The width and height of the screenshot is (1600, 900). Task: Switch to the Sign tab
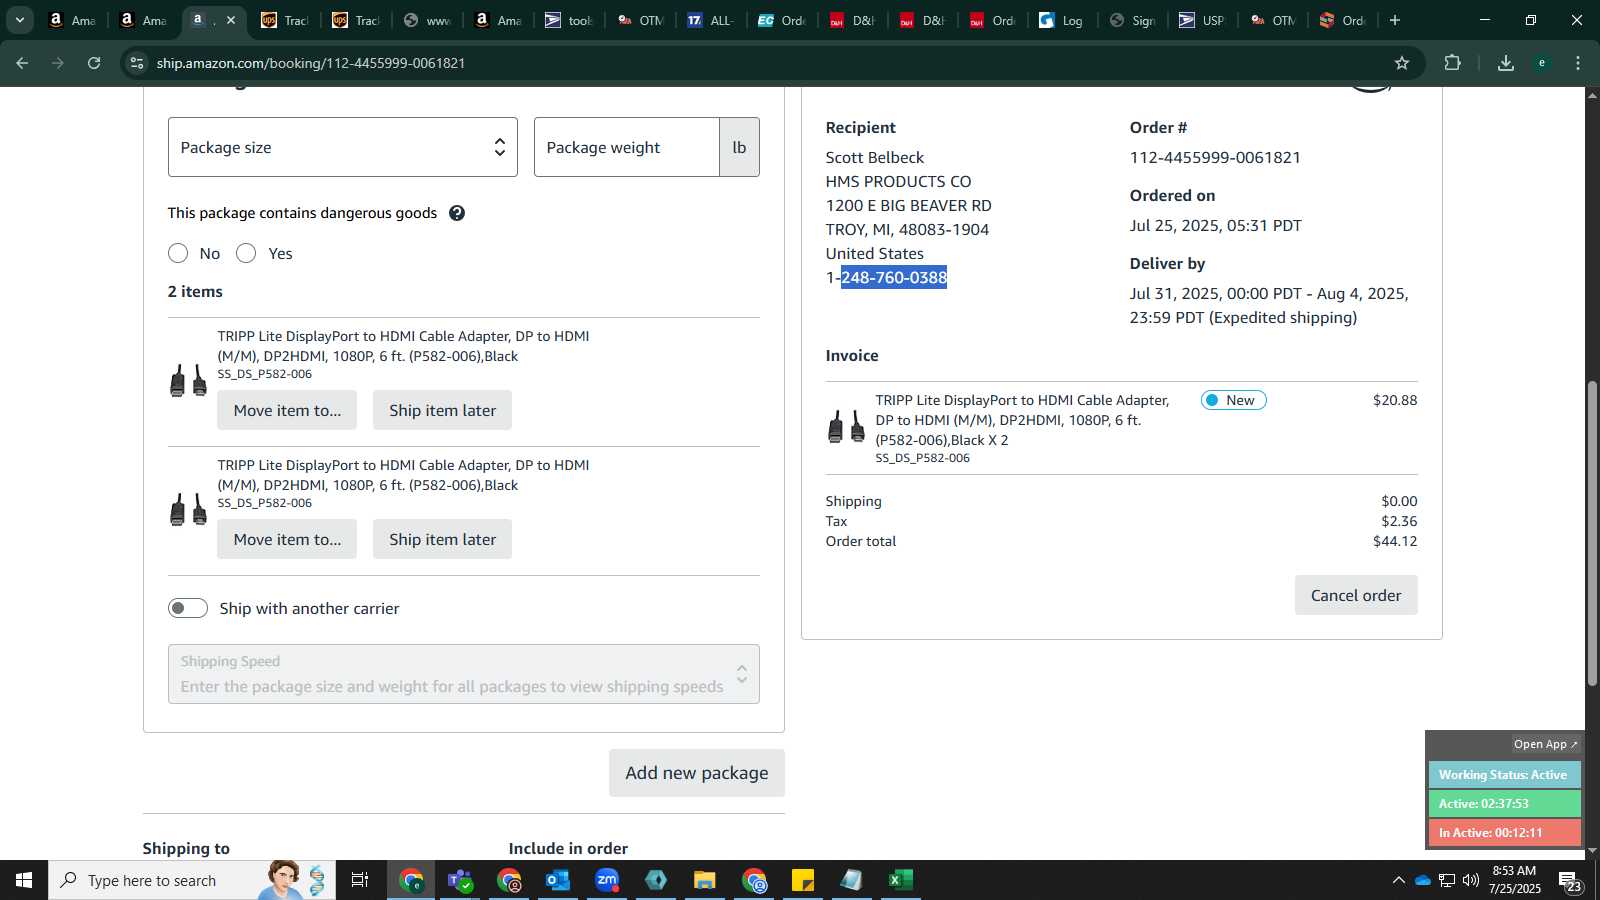1133,20
